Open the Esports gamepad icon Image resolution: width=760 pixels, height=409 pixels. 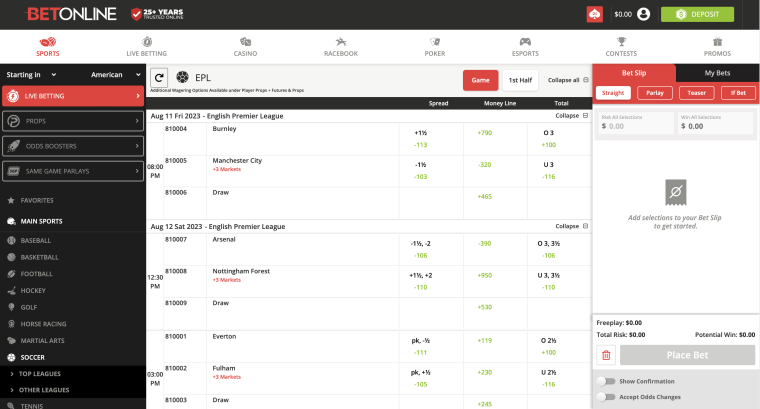click(525, 42)
